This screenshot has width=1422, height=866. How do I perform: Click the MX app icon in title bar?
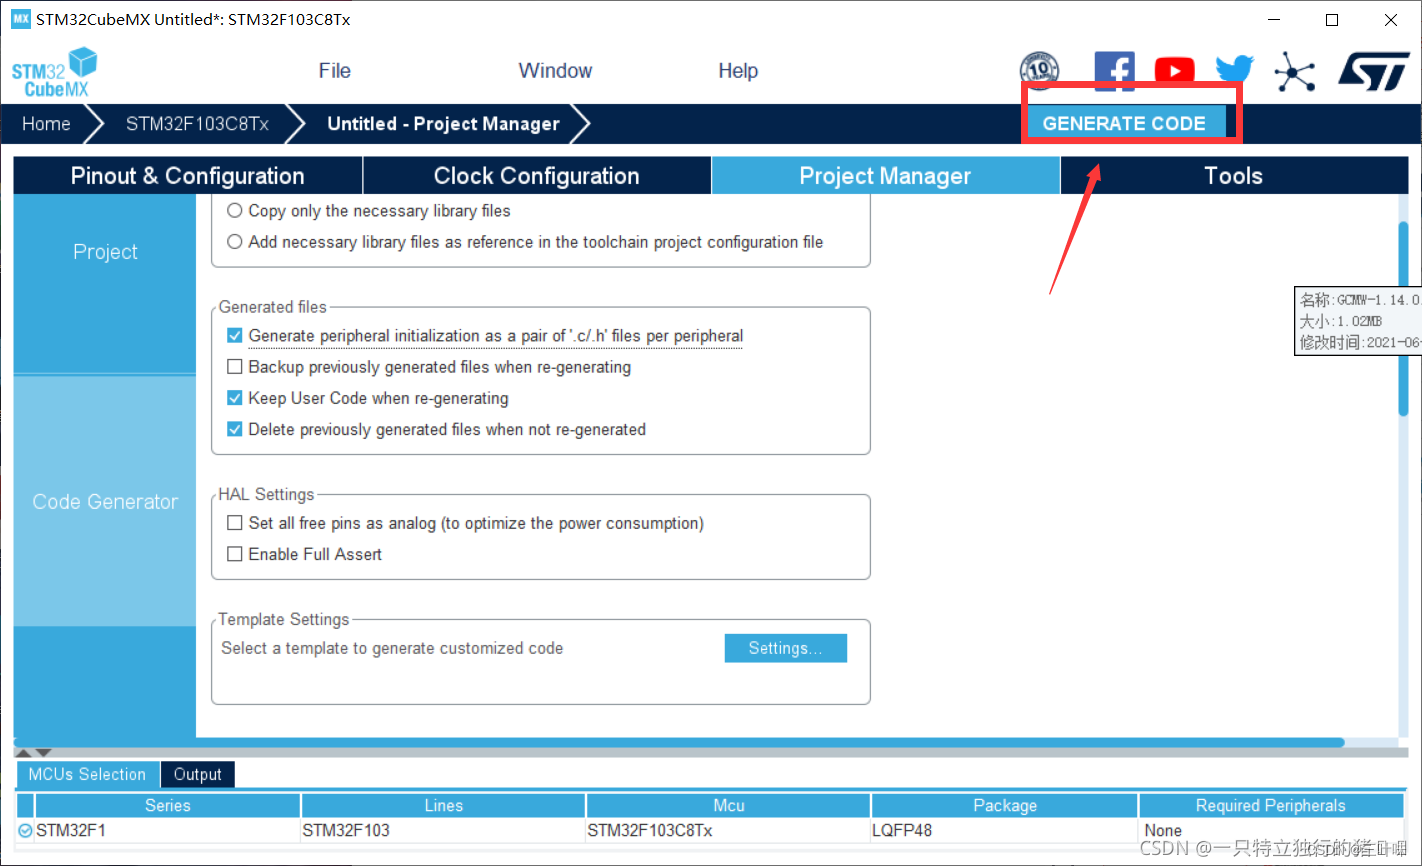coord(21,19)
